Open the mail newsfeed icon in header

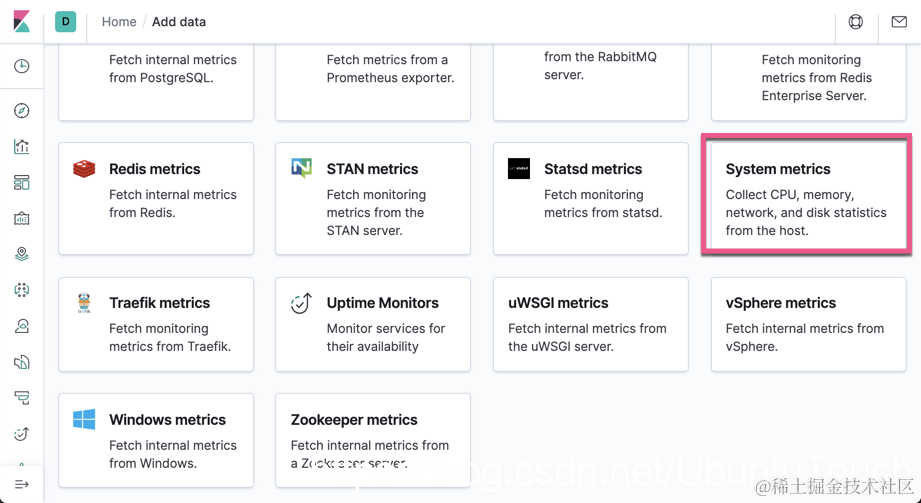899,22
